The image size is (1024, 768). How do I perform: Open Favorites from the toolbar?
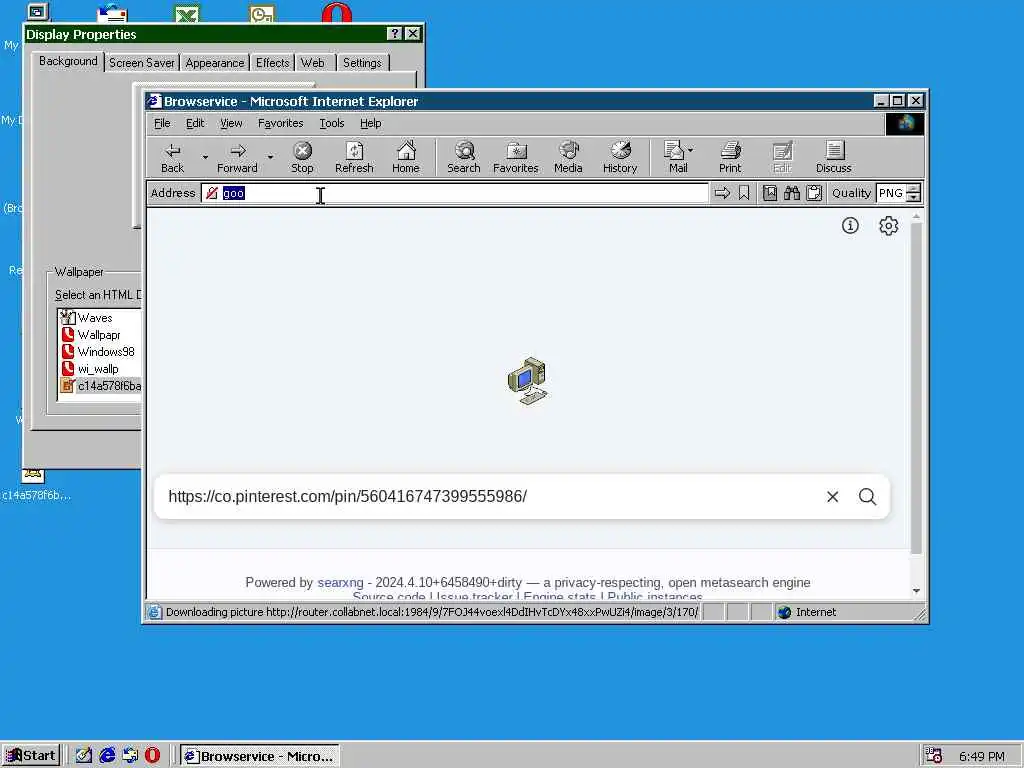point(516,157)
